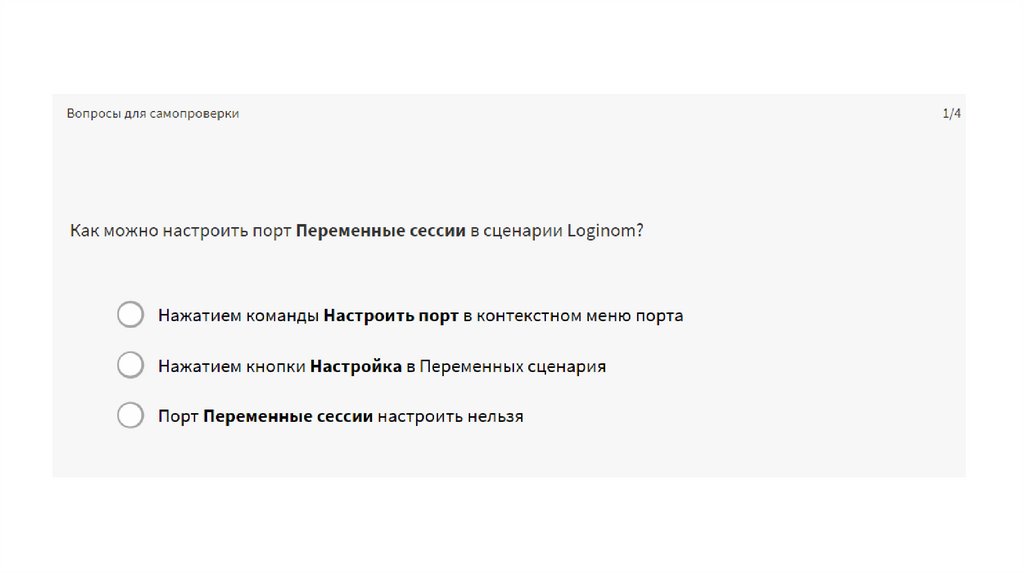Click the text 'в Переменных сценария'
This screenshot has width=1024, height=574.
[x=506, y=367]
